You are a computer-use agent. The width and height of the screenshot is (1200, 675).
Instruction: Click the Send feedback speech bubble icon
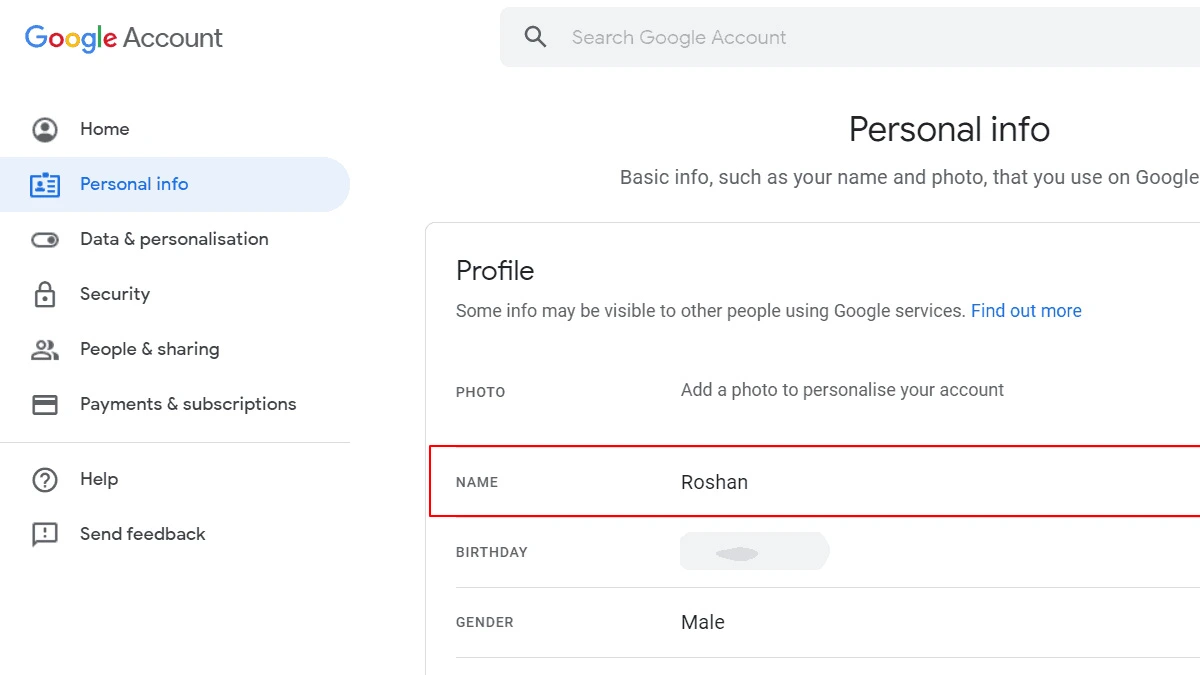(x=45, y=535)
